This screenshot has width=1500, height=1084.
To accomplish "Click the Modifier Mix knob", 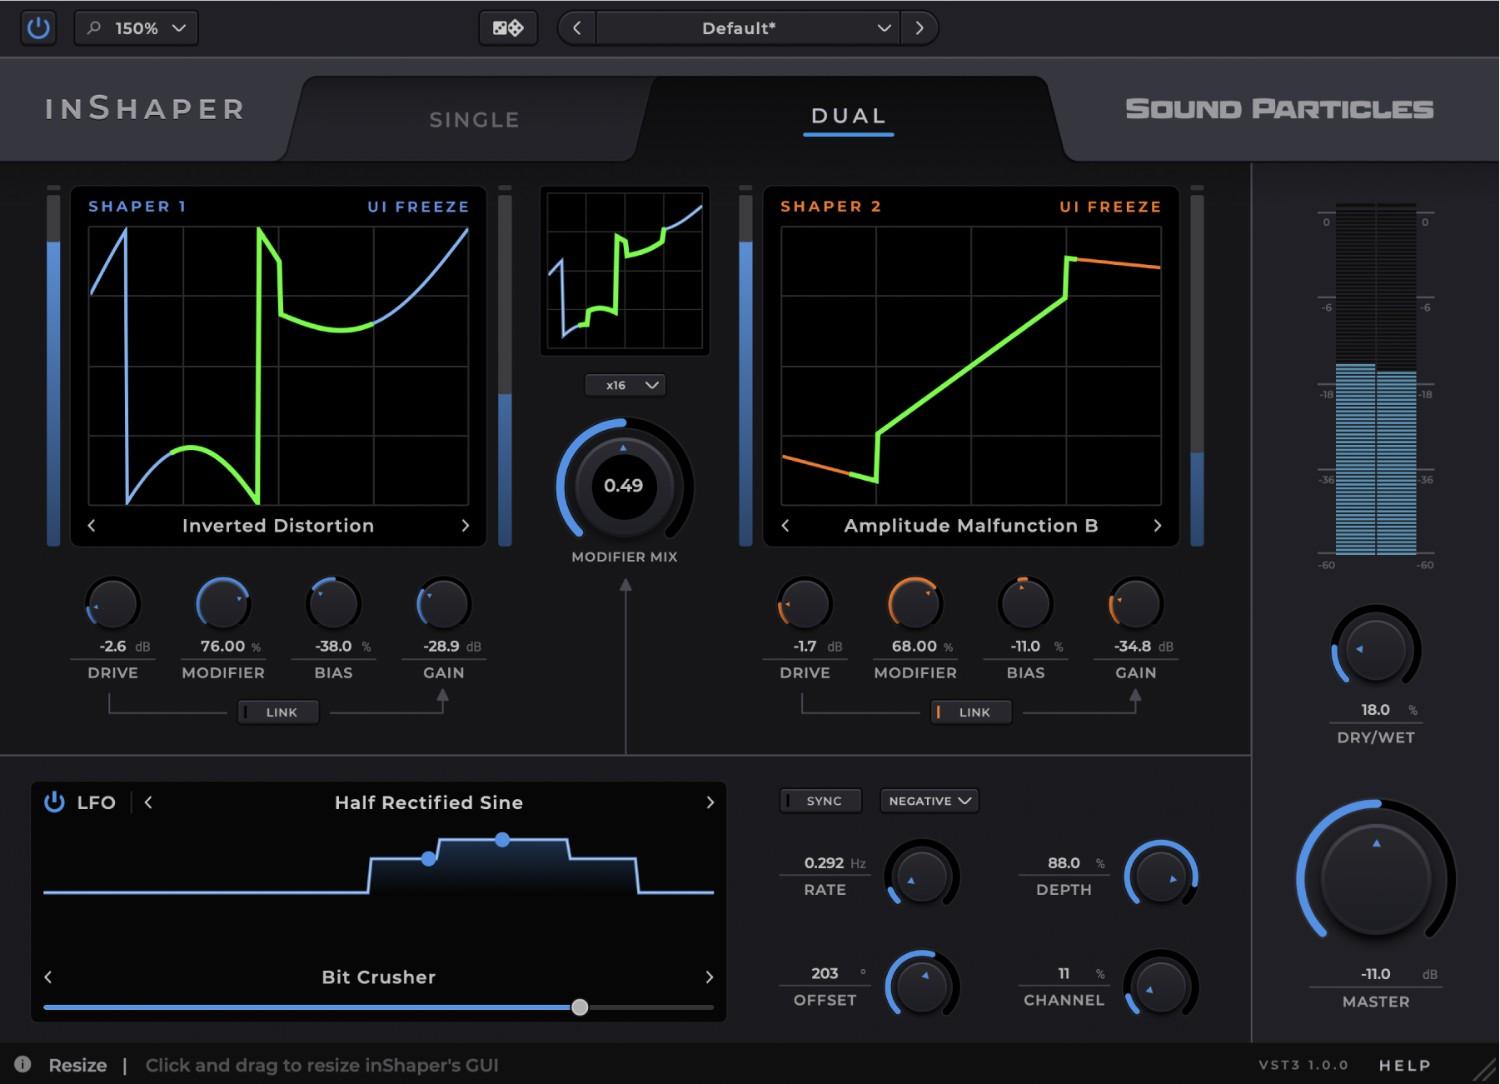I will (624, 486).
